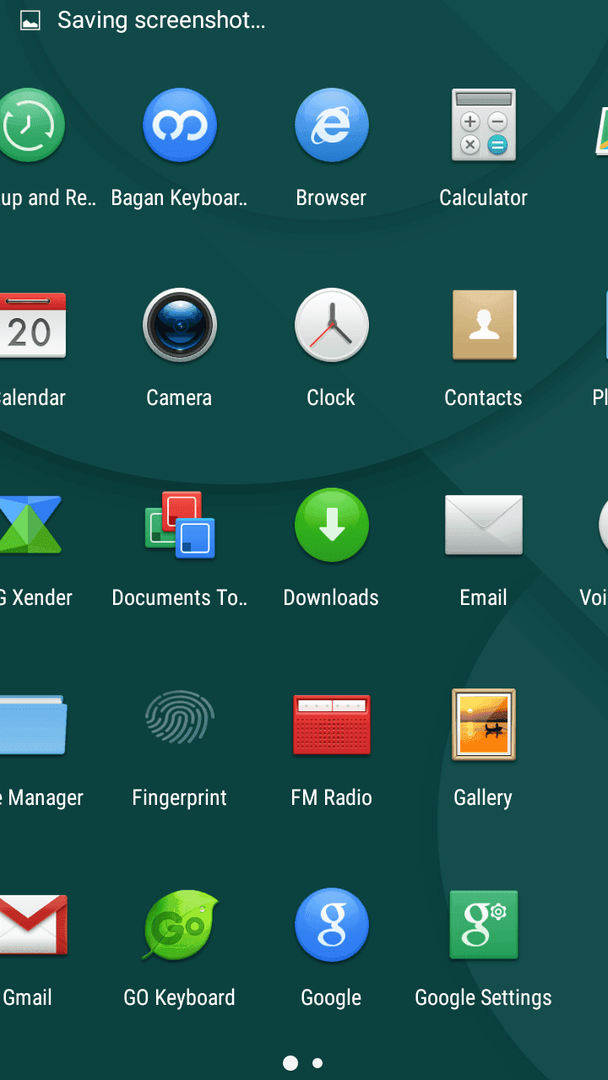Tap the "Fingerprint" label text
Screen dimensions: 608x1080
point(180,798)
